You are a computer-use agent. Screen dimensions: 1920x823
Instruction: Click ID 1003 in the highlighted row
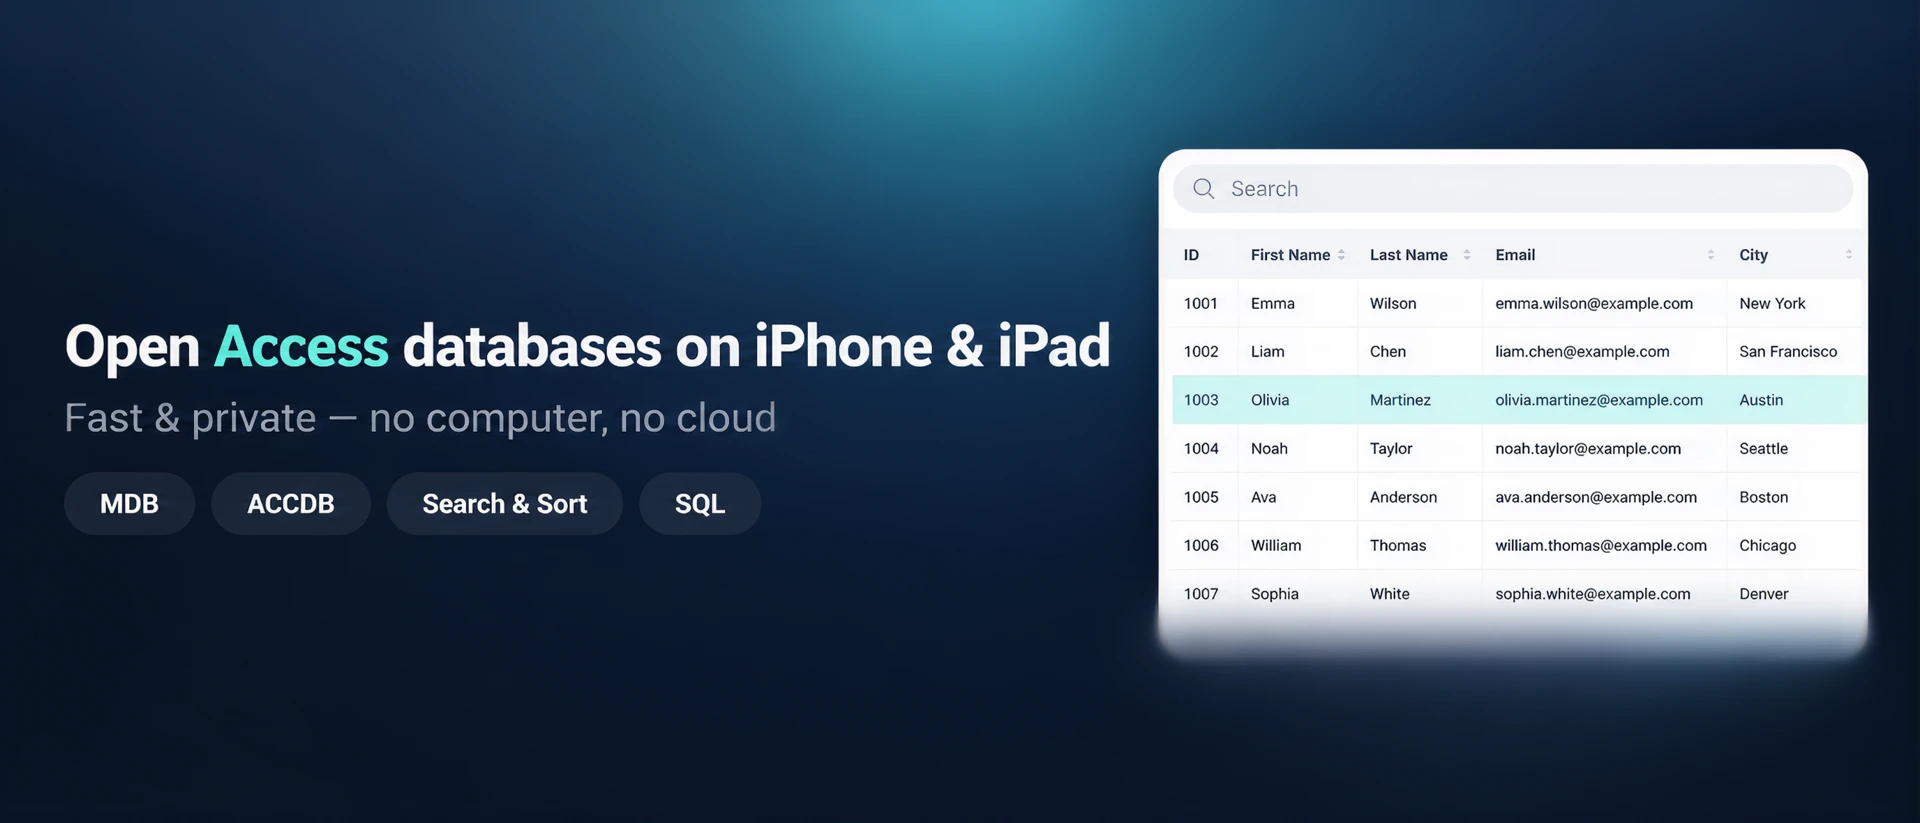[x=1201, y=400]
